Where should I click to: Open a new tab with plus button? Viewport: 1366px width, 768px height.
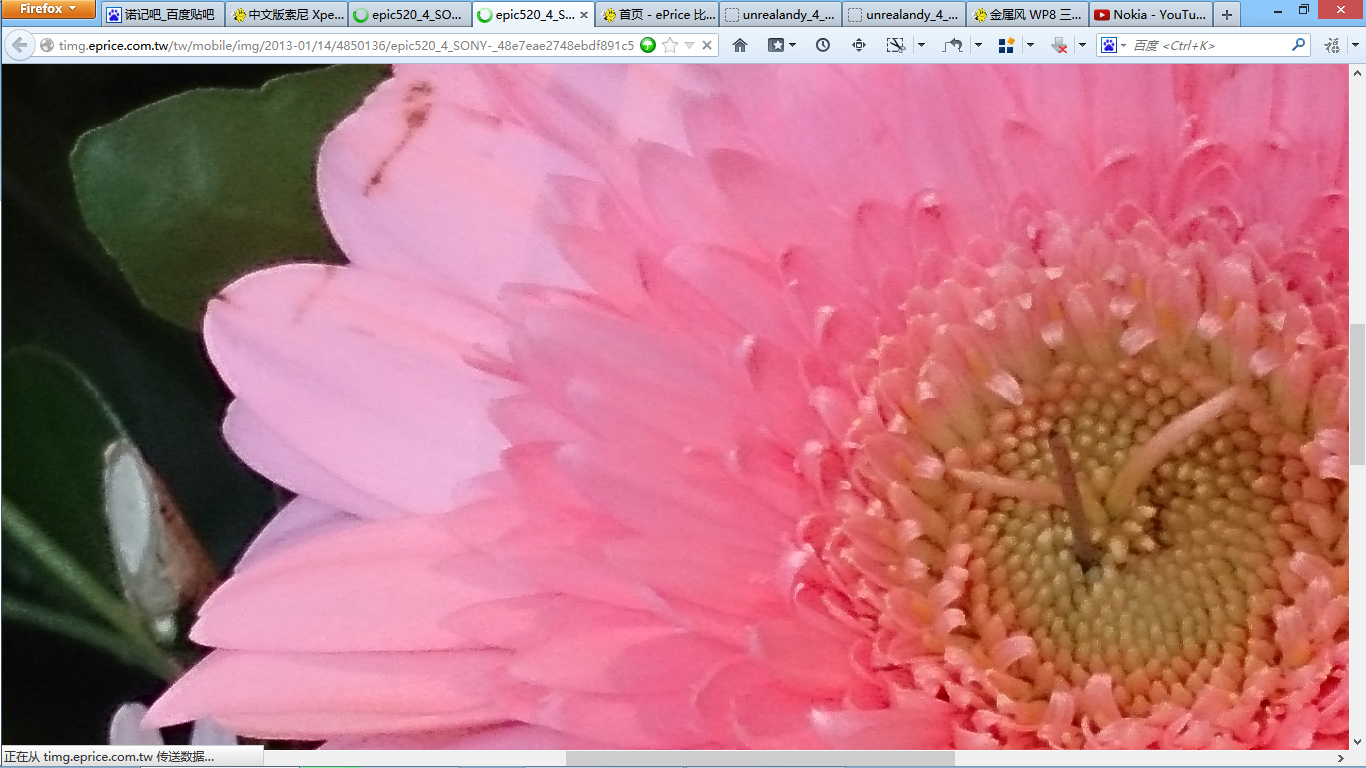click(x=1227, y=15)
